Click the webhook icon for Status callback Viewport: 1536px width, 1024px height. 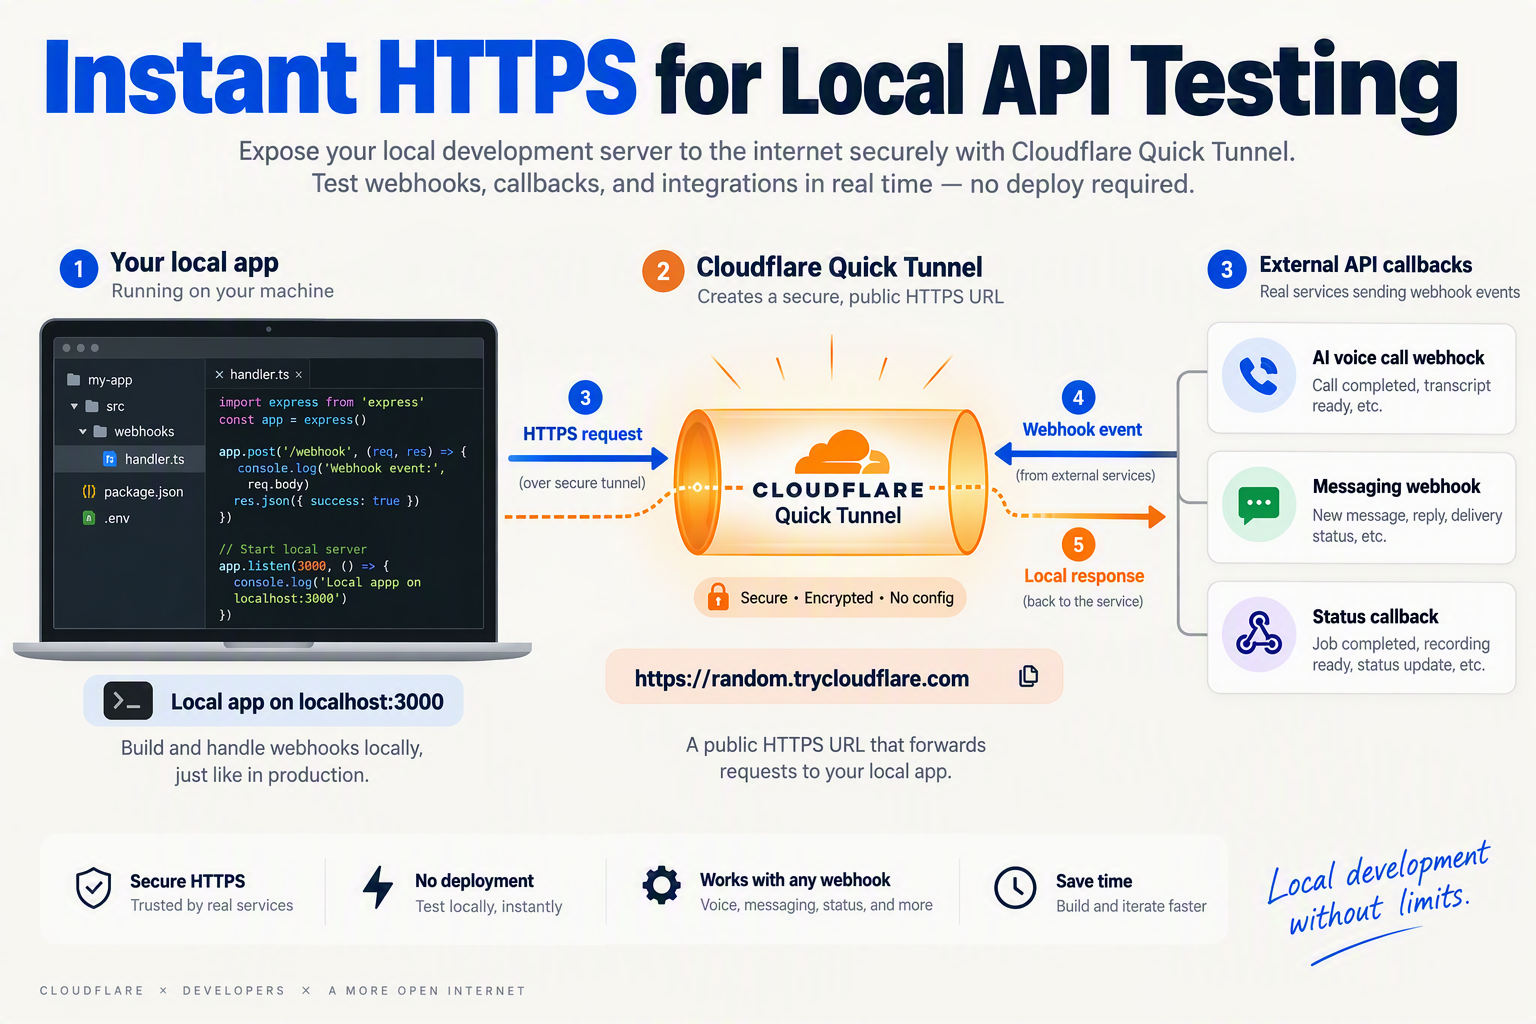(1259, 635)
